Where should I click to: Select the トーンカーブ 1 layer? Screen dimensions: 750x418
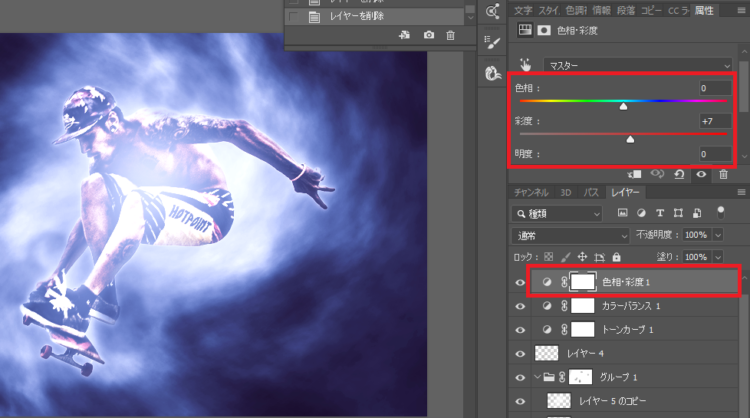pos(635,330)
